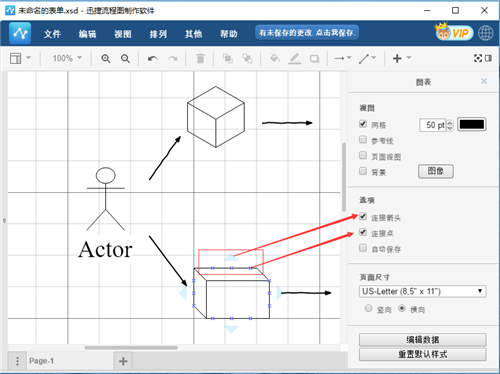Expand the connection arrow dropdown caret

click(x=349, y=58)
